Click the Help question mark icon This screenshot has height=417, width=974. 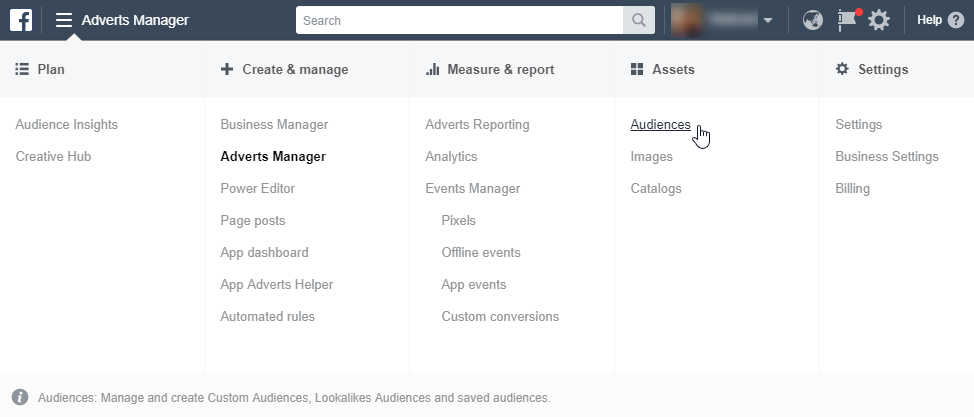[956, 20]
